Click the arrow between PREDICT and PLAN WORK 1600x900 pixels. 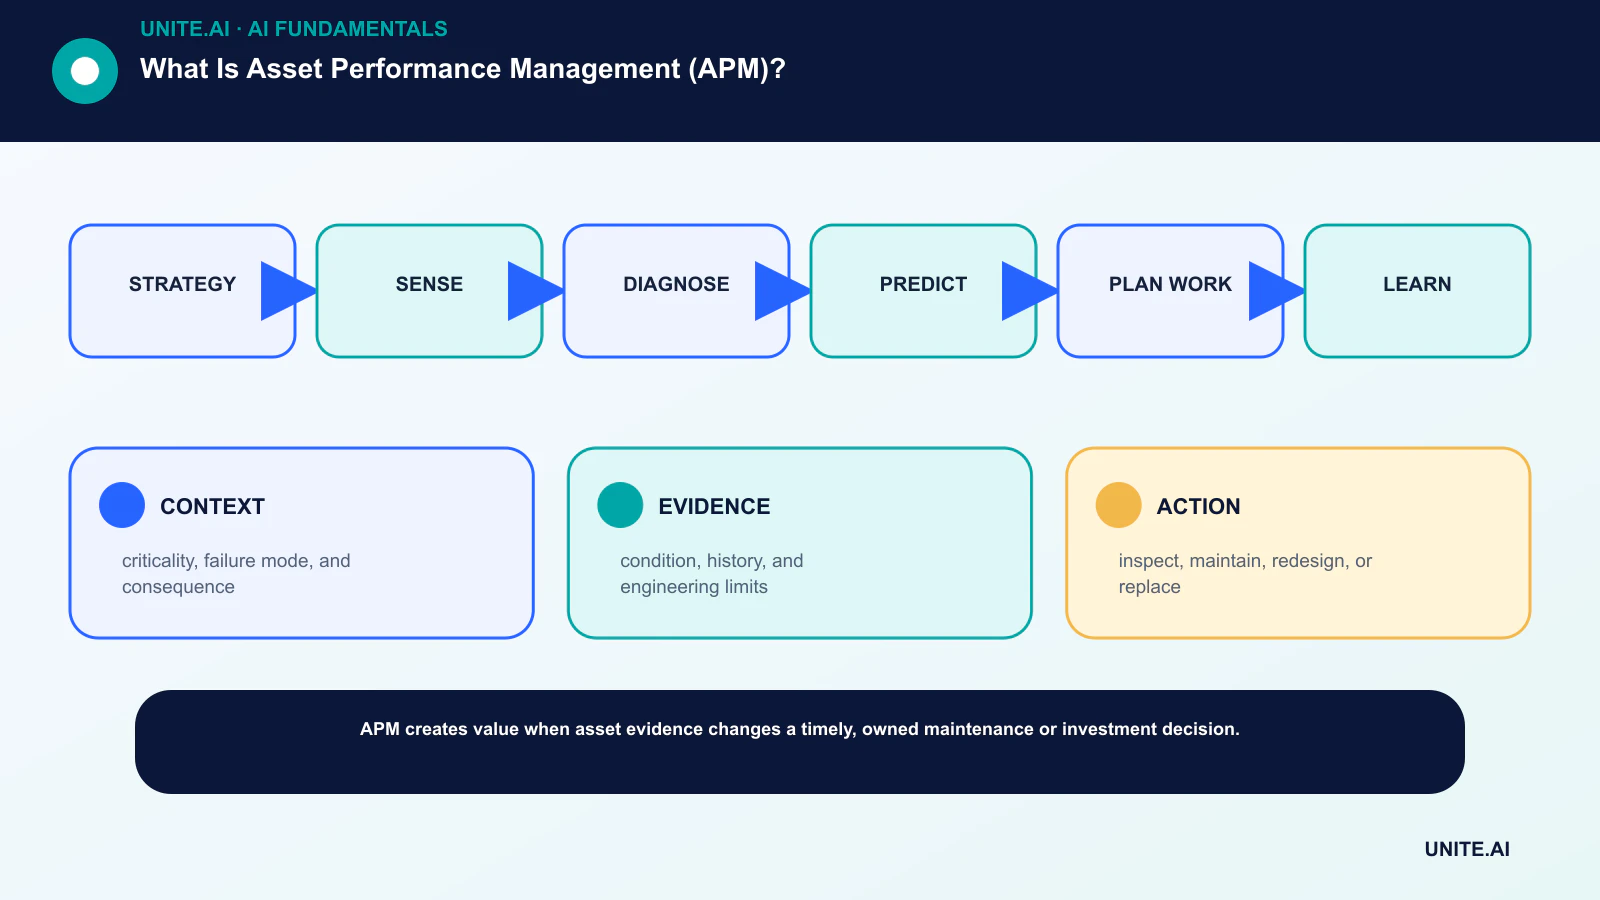point(1030,291)
